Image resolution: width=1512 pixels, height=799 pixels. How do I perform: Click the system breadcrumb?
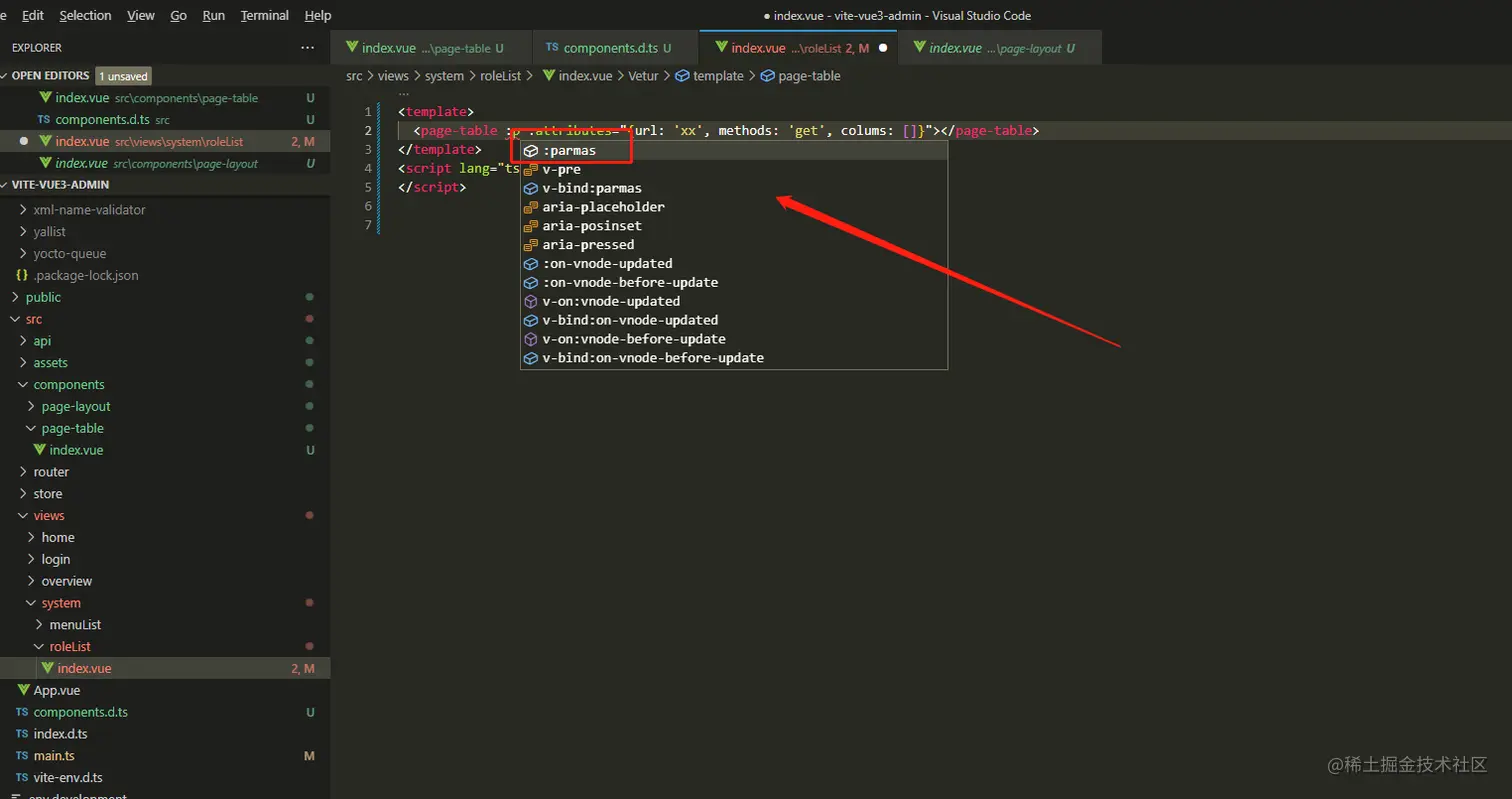point(445,76)
